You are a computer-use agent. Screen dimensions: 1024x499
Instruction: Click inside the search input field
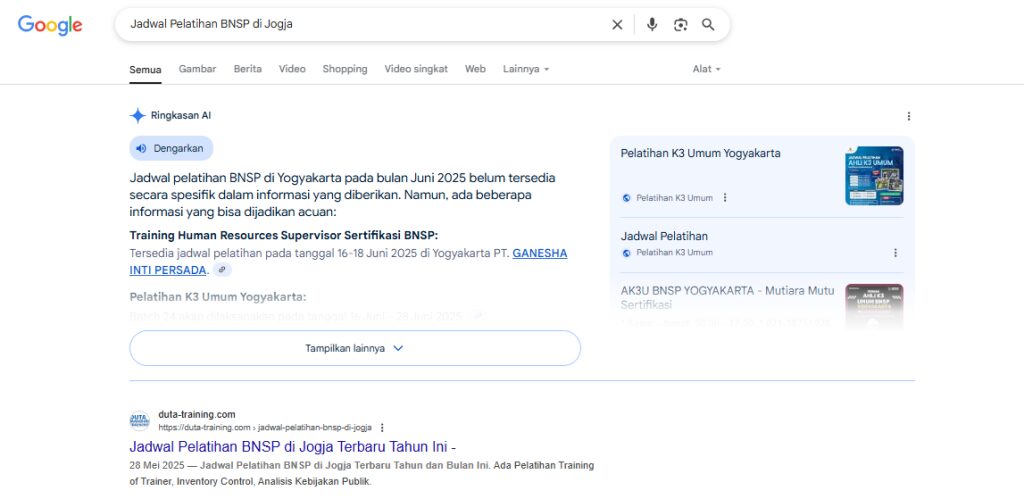(x=366, y=25)
